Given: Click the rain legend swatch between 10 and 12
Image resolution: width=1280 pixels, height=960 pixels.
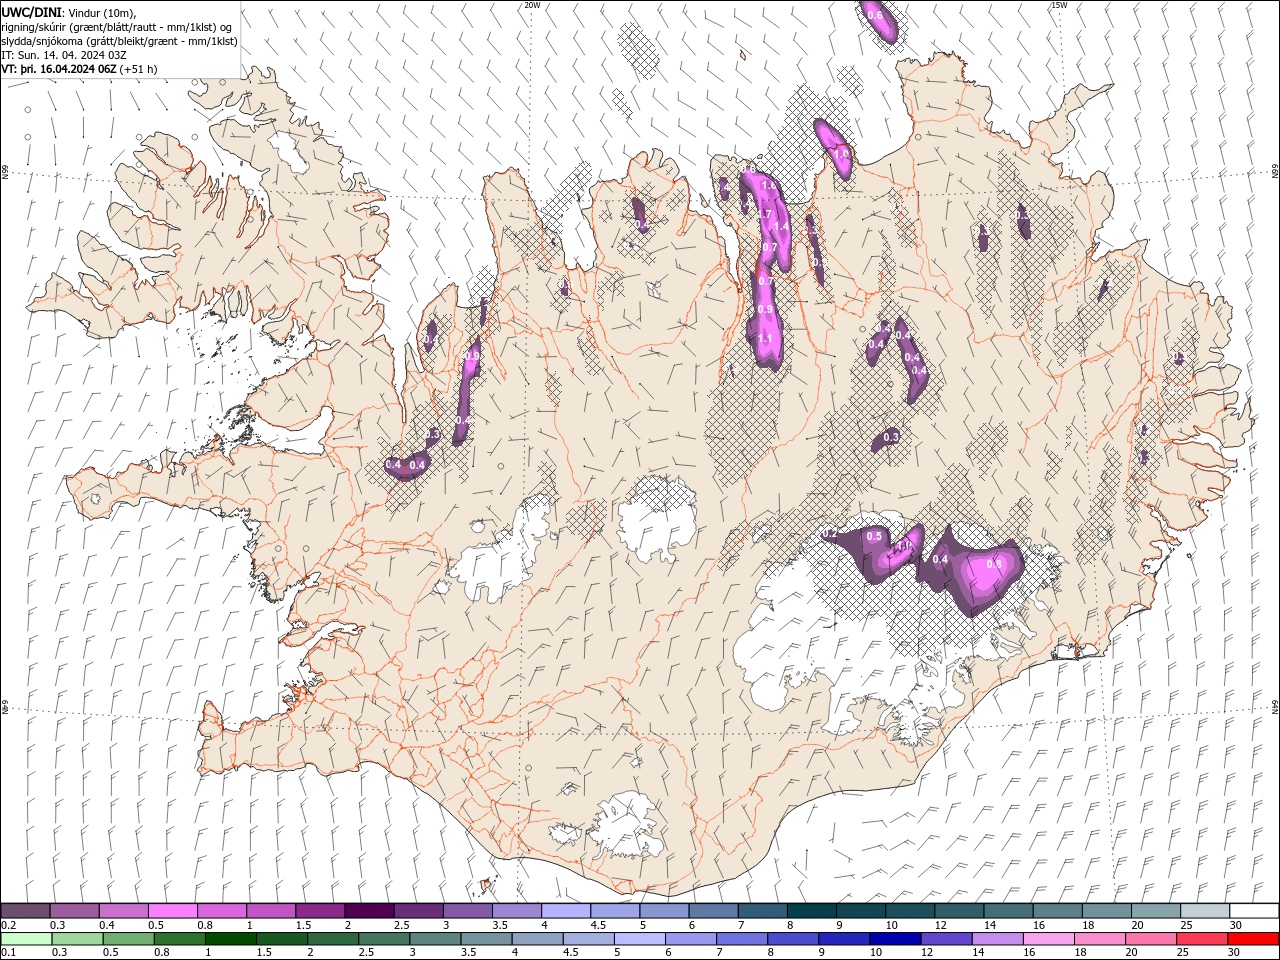Looking at the screenshot, I should (895, 939).
